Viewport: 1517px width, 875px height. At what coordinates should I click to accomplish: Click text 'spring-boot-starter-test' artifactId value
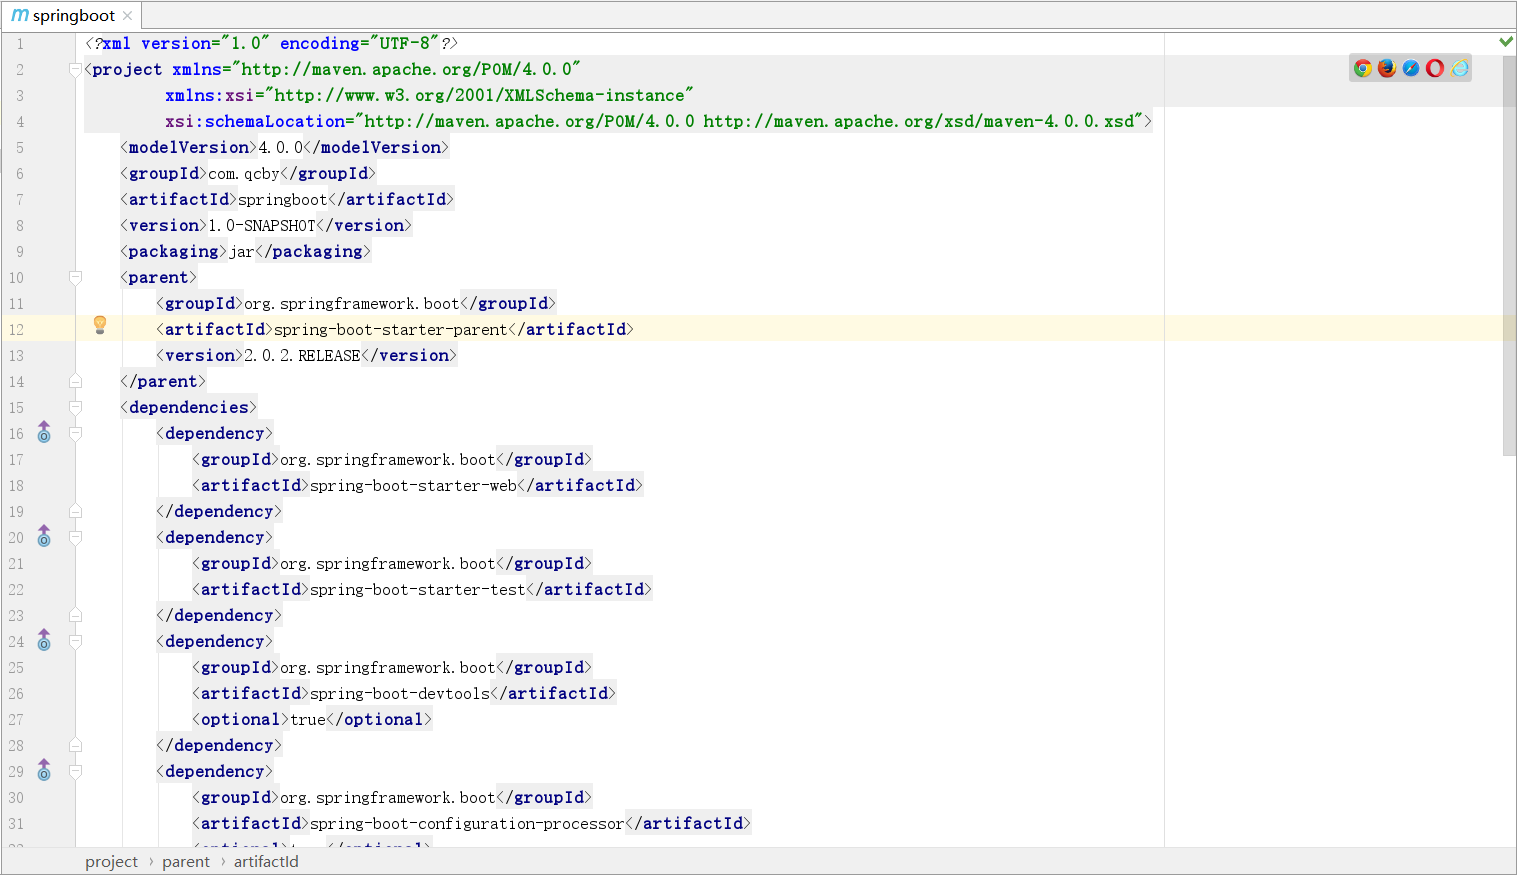pos(418,590)
